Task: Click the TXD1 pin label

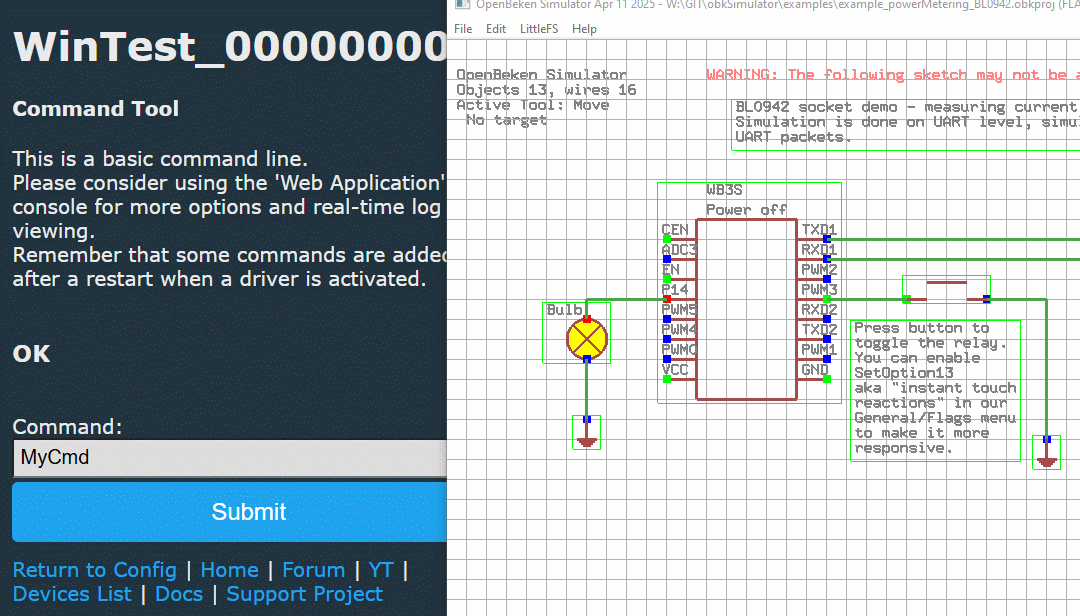Action: [x=819, y=229]
